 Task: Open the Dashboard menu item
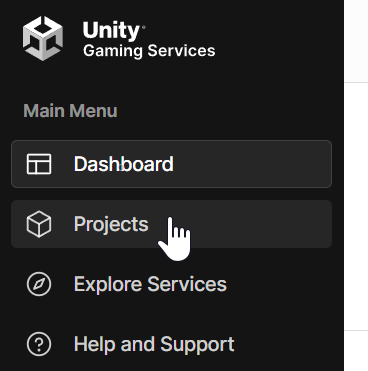[171, 164]
